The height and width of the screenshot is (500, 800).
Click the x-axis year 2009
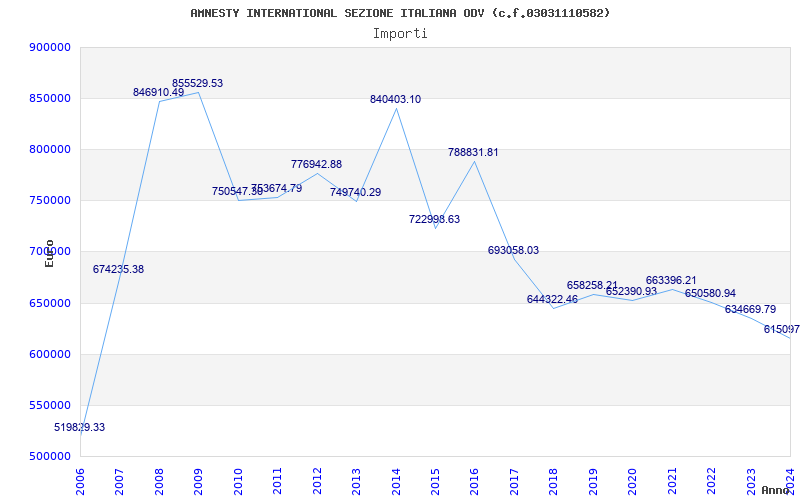pyautogui.click(x=198, y=481)
